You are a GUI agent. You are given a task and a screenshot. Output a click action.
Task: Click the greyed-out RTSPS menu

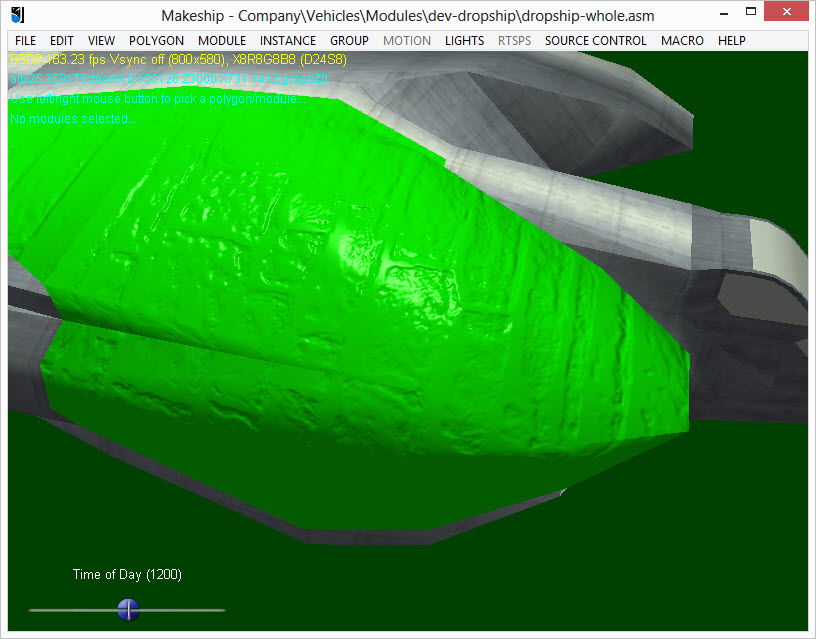[514, 41]
